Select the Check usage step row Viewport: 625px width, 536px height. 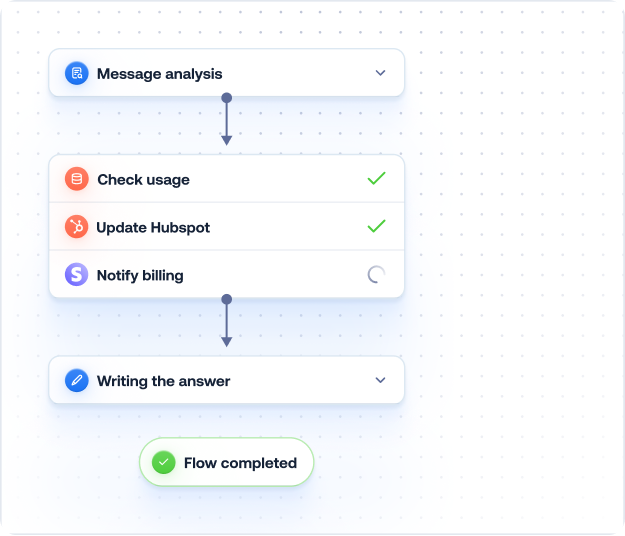pos(226,179)
